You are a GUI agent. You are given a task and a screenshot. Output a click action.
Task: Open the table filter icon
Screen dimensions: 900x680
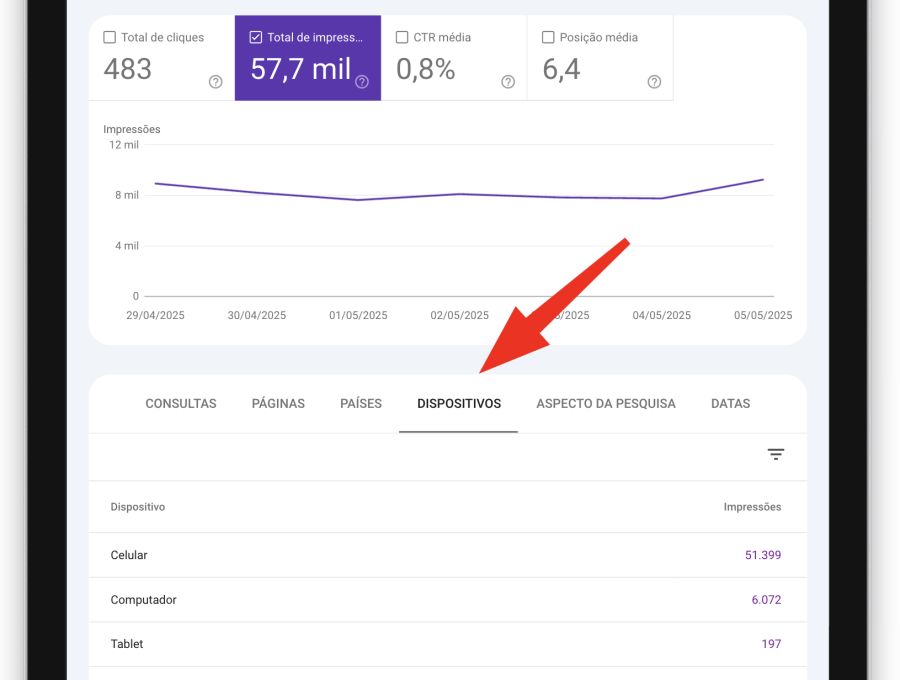tap(775, 454)
